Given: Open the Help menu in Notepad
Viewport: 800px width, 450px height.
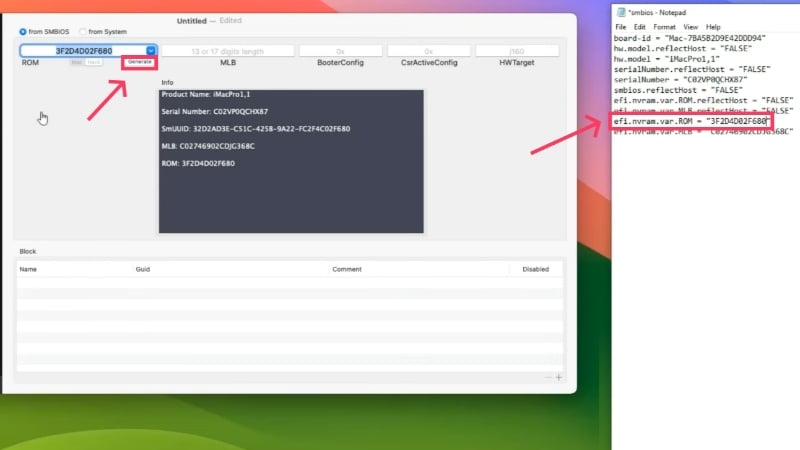Looking at the screenshot, I should pos(713,27).
